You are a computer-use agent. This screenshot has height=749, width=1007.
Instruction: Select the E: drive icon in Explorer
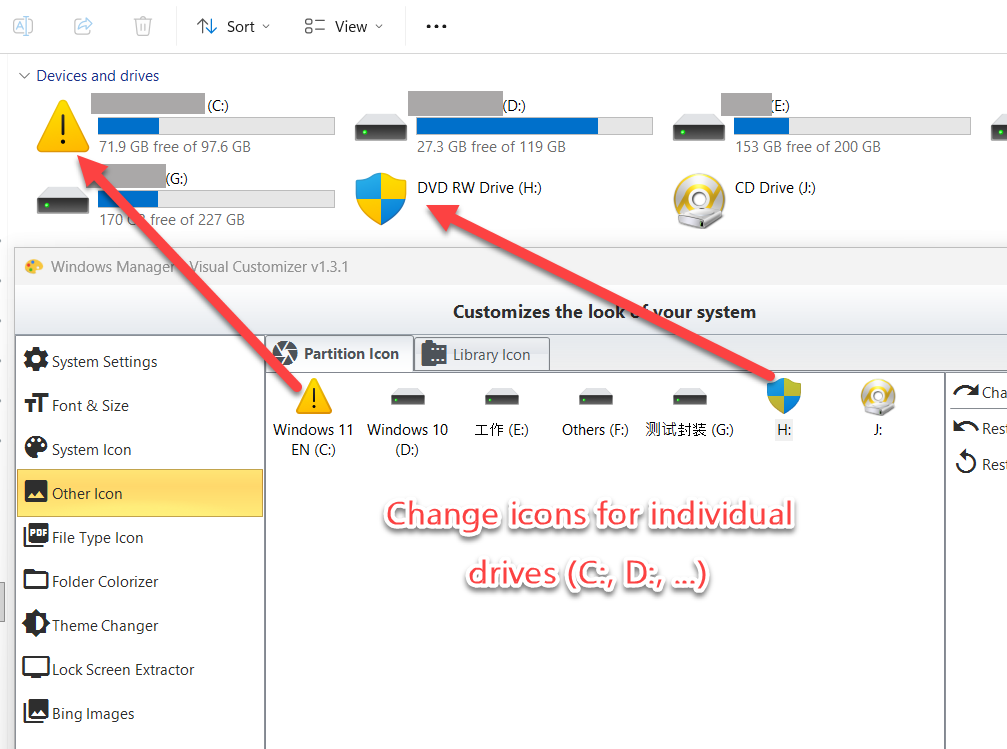pyautogui.click(x=699, y=128)
